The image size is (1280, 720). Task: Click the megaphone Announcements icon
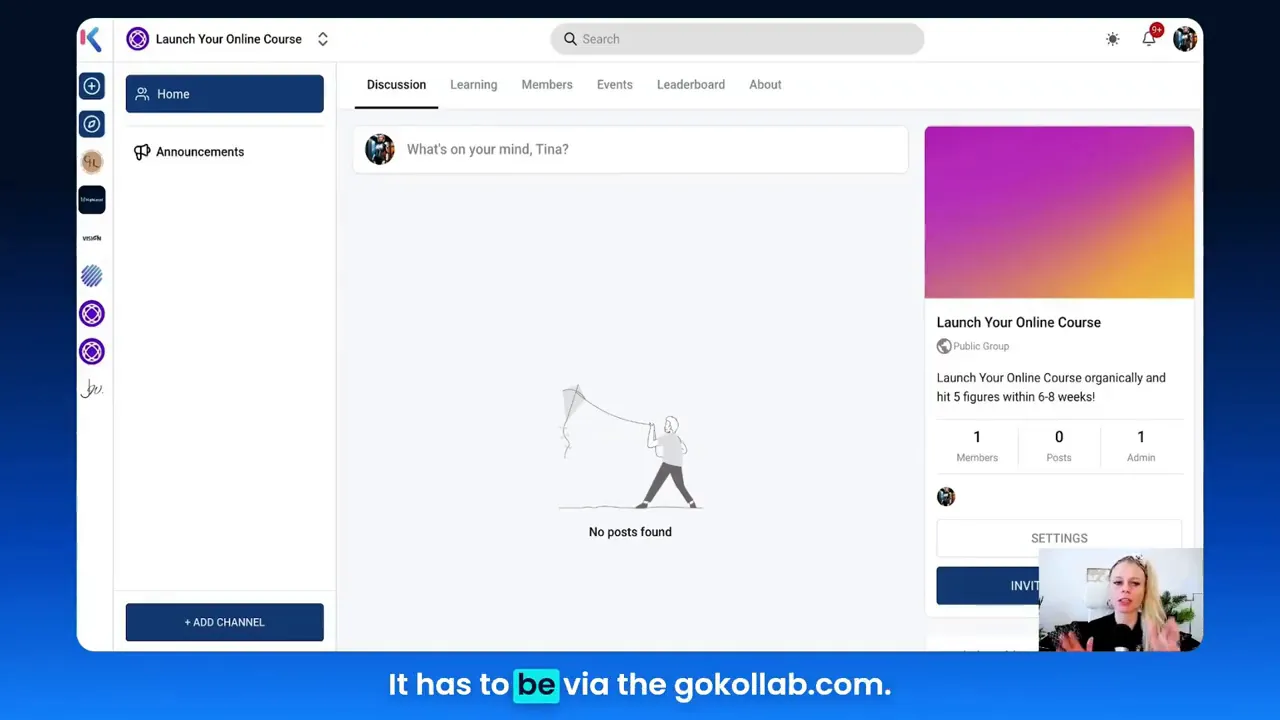tap(142, 152)
